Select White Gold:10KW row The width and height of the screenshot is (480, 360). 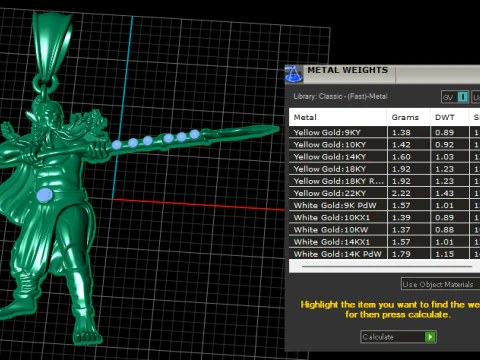384,230
